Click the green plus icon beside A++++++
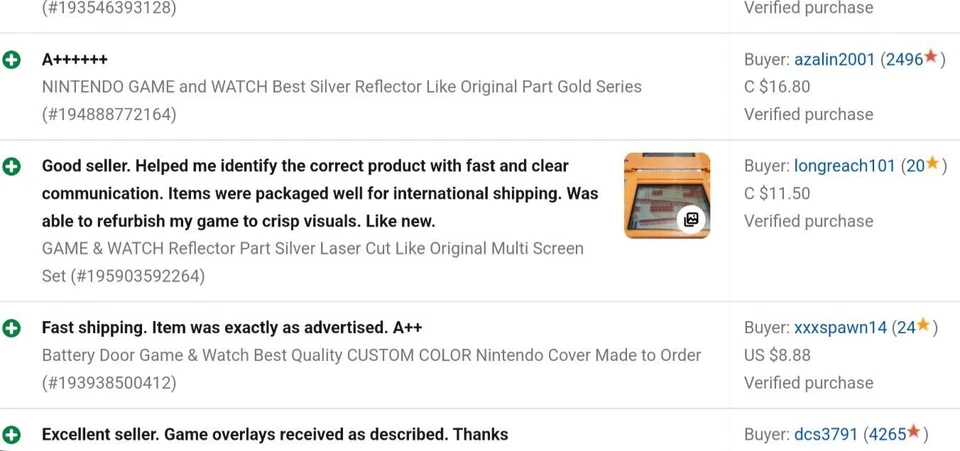The image size is (960, 451). (x=12, y=60)
